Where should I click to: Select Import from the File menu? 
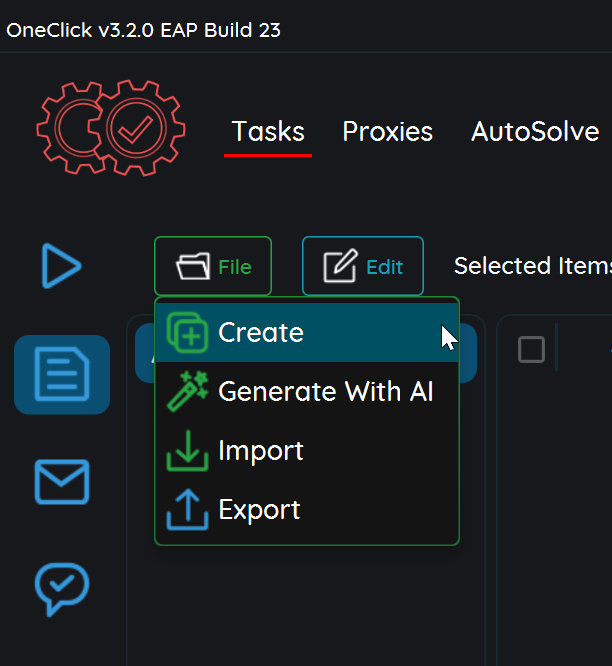(x=307, y=450)
